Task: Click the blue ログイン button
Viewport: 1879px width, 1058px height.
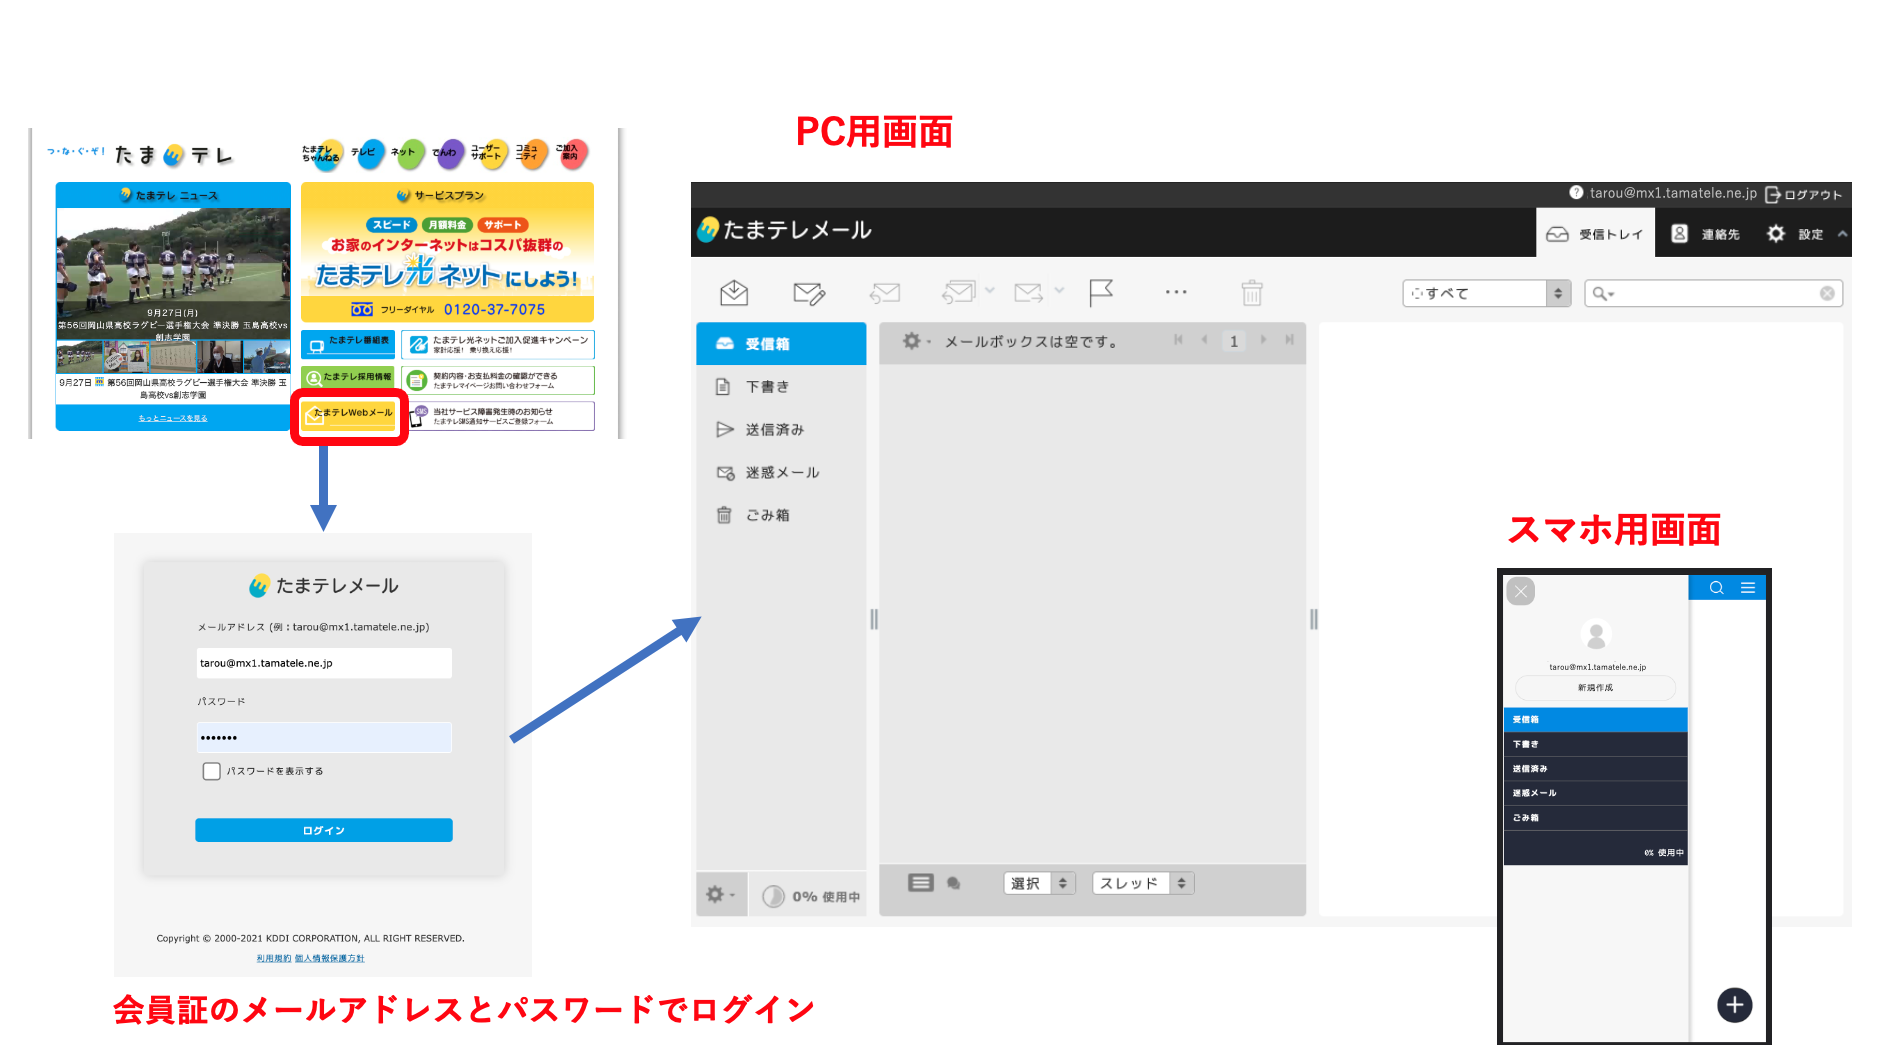Action: (324, 830)
